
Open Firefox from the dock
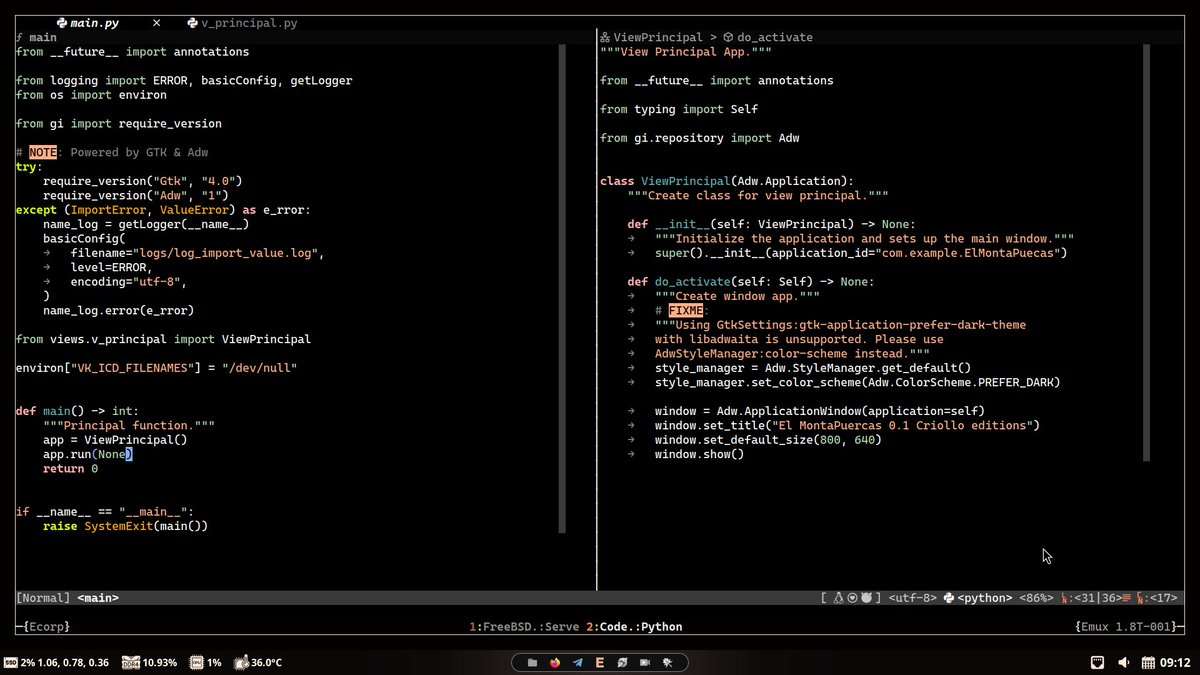point(554,662)
